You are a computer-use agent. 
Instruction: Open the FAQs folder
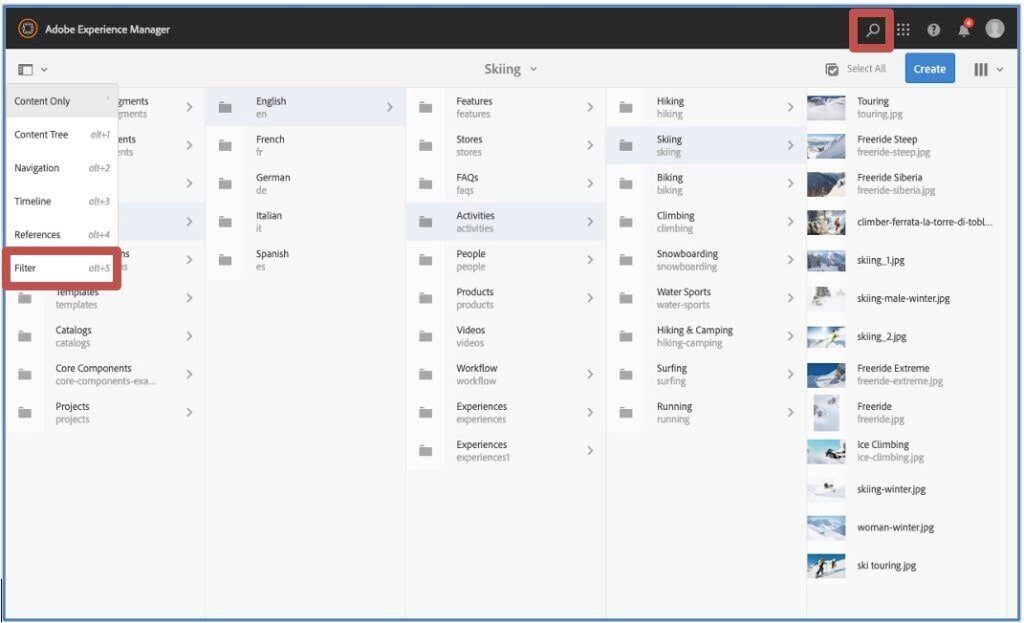coord(505,184)
